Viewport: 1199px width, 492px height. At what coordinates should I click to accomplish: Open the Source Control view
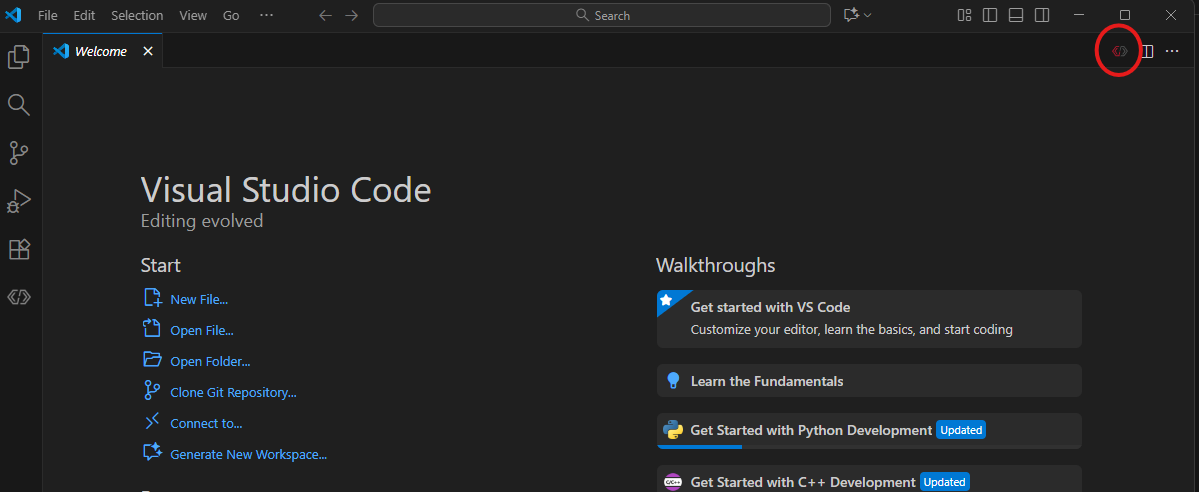coord(19,152)
